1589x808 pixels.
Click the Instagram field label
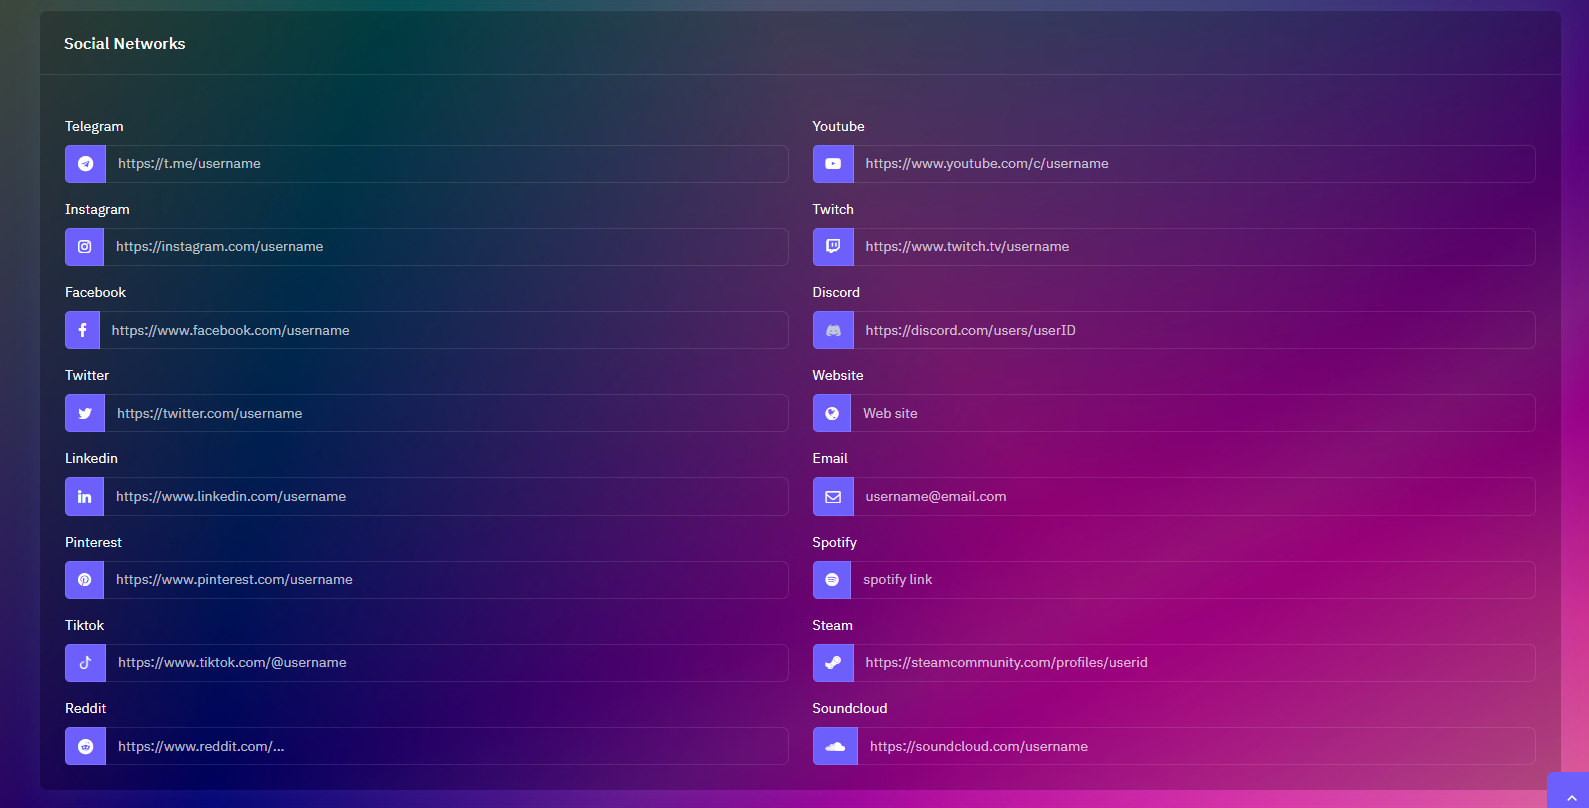97,209
